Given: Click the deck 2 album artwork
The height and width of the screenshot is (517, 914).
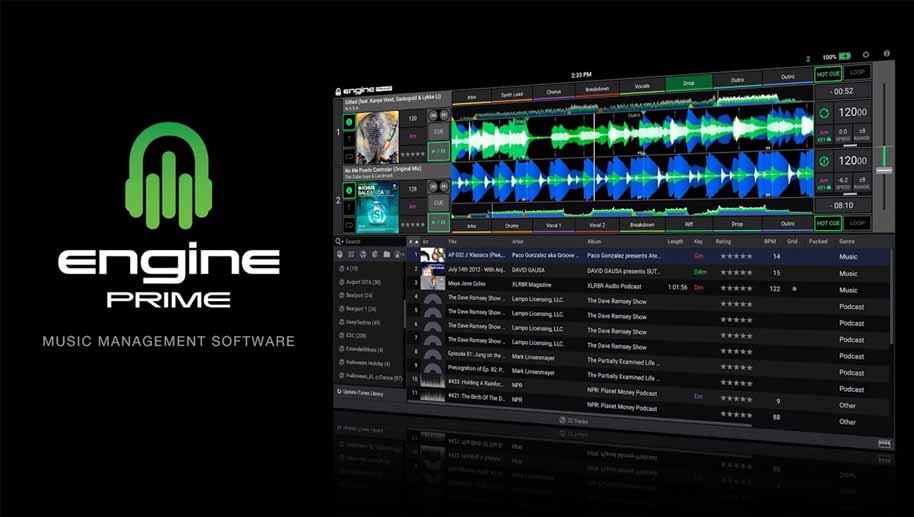Looking at the screenshot, I should 377,207.
